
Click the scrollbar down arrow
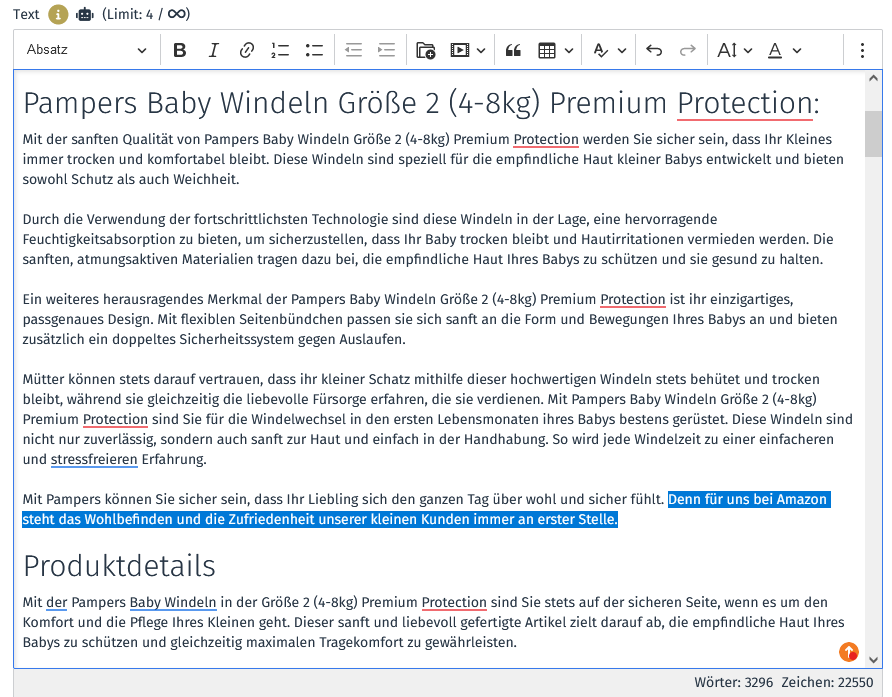coord(874,660)
